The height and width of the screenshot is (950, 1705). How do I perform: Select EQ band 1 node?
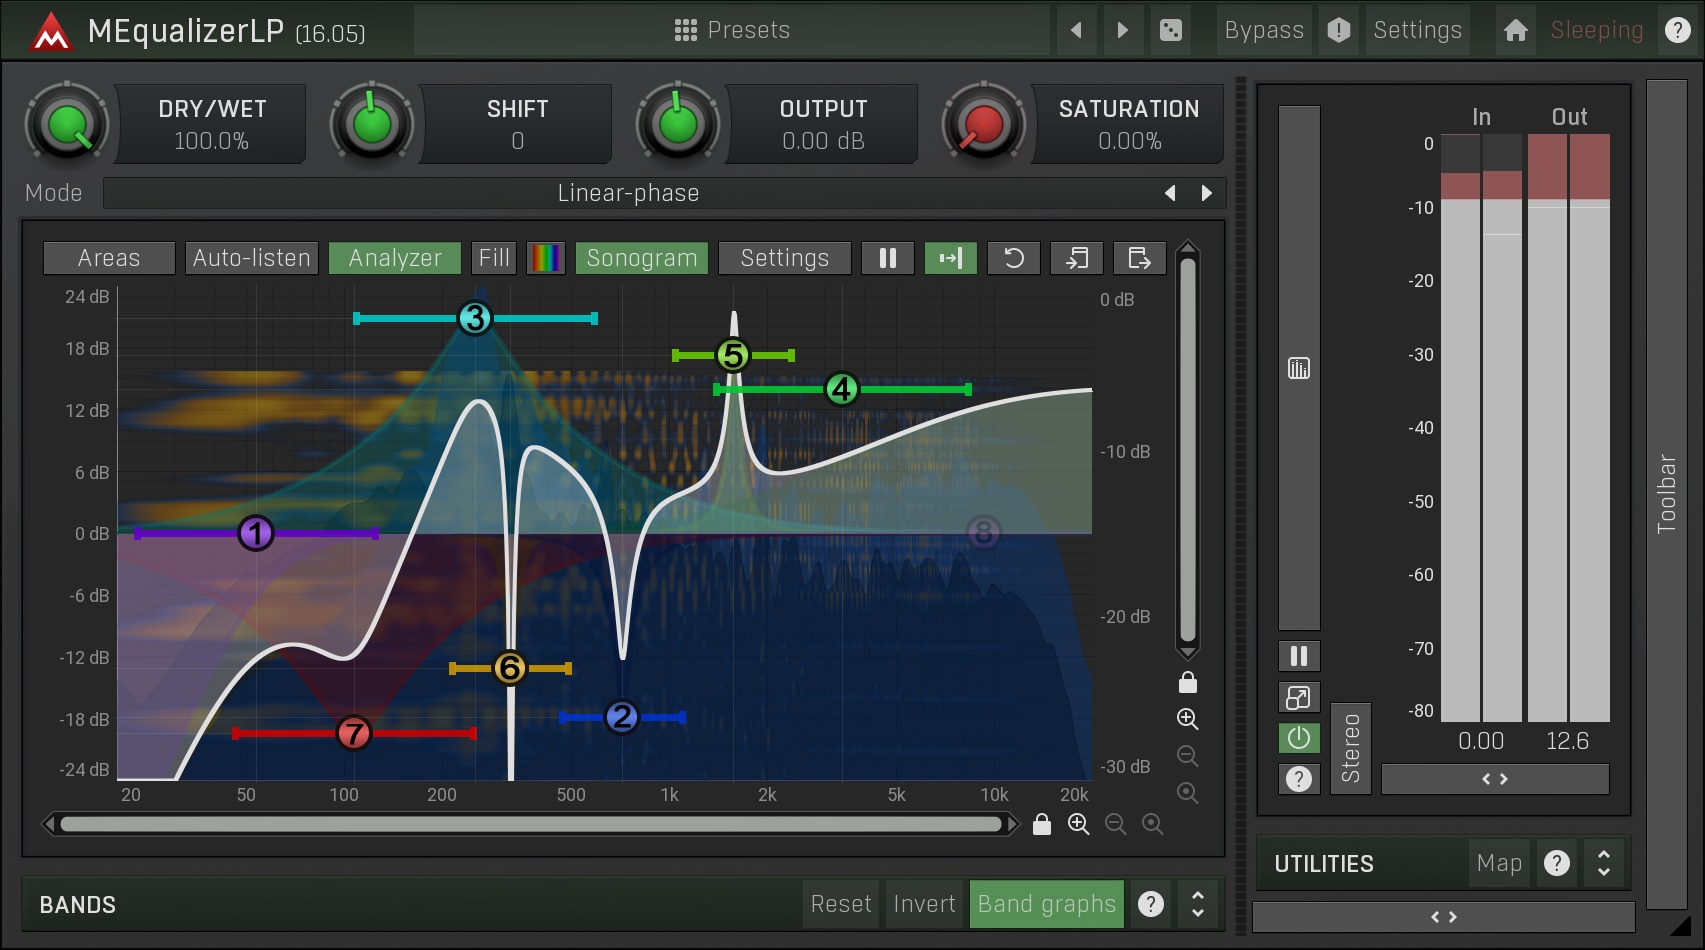[256, 534]
